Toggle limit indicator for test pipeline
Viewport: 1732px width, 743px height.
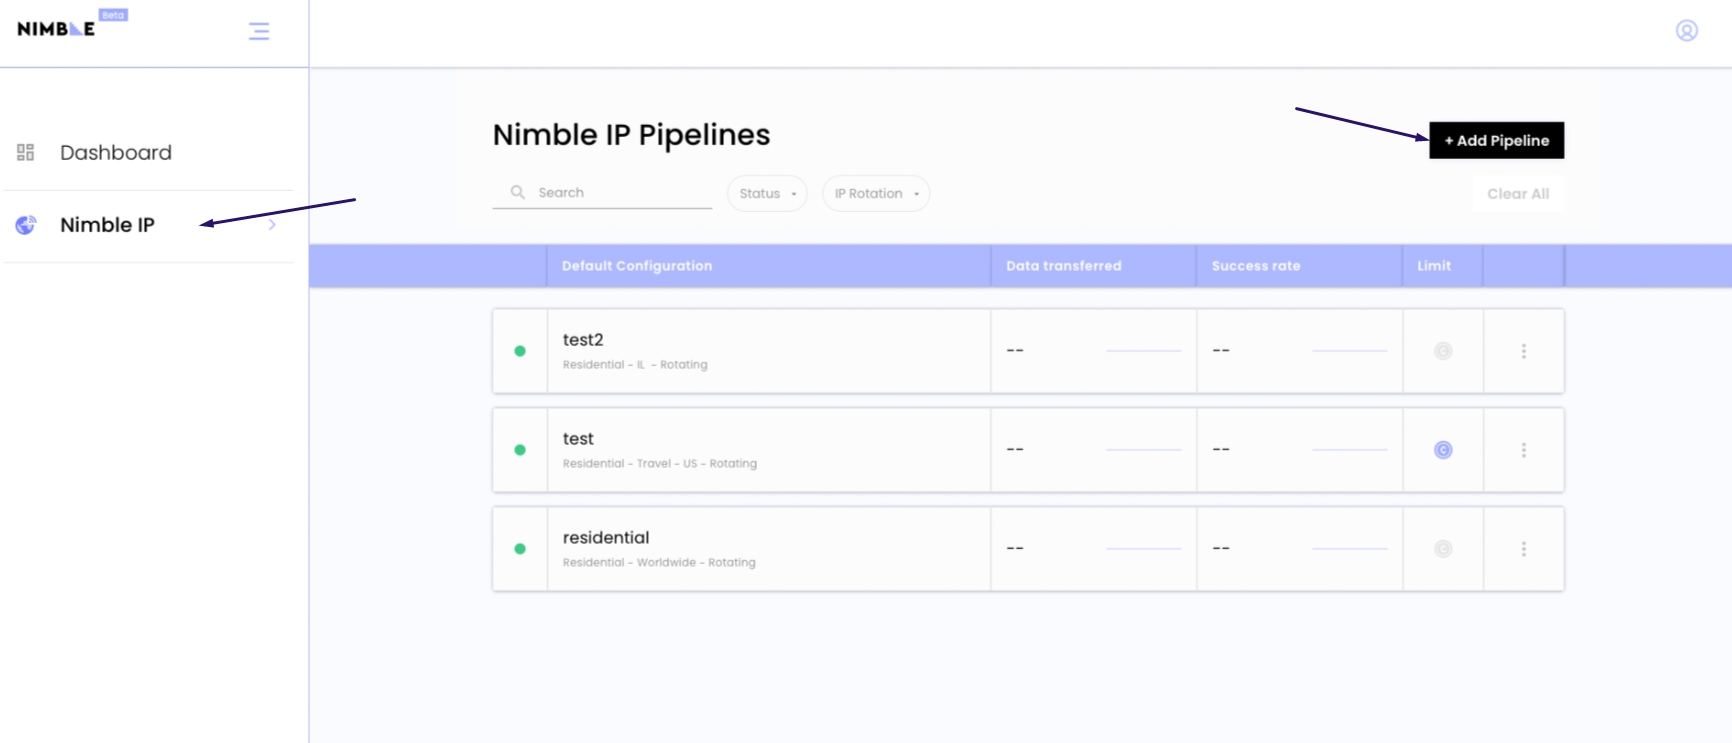click(1442, 450)
